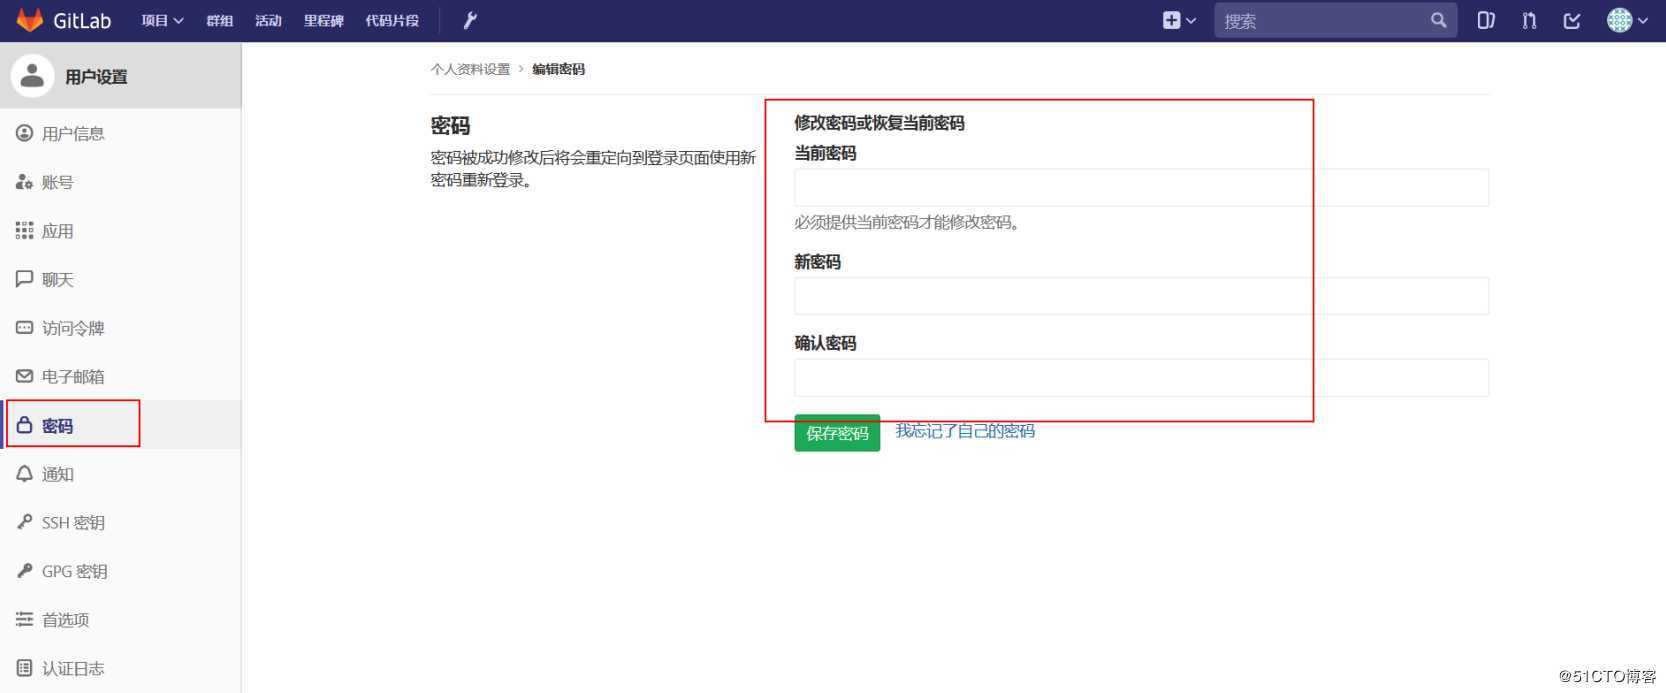
Task: Click the 认证日志 log icon
Action: tap(24, 668)
